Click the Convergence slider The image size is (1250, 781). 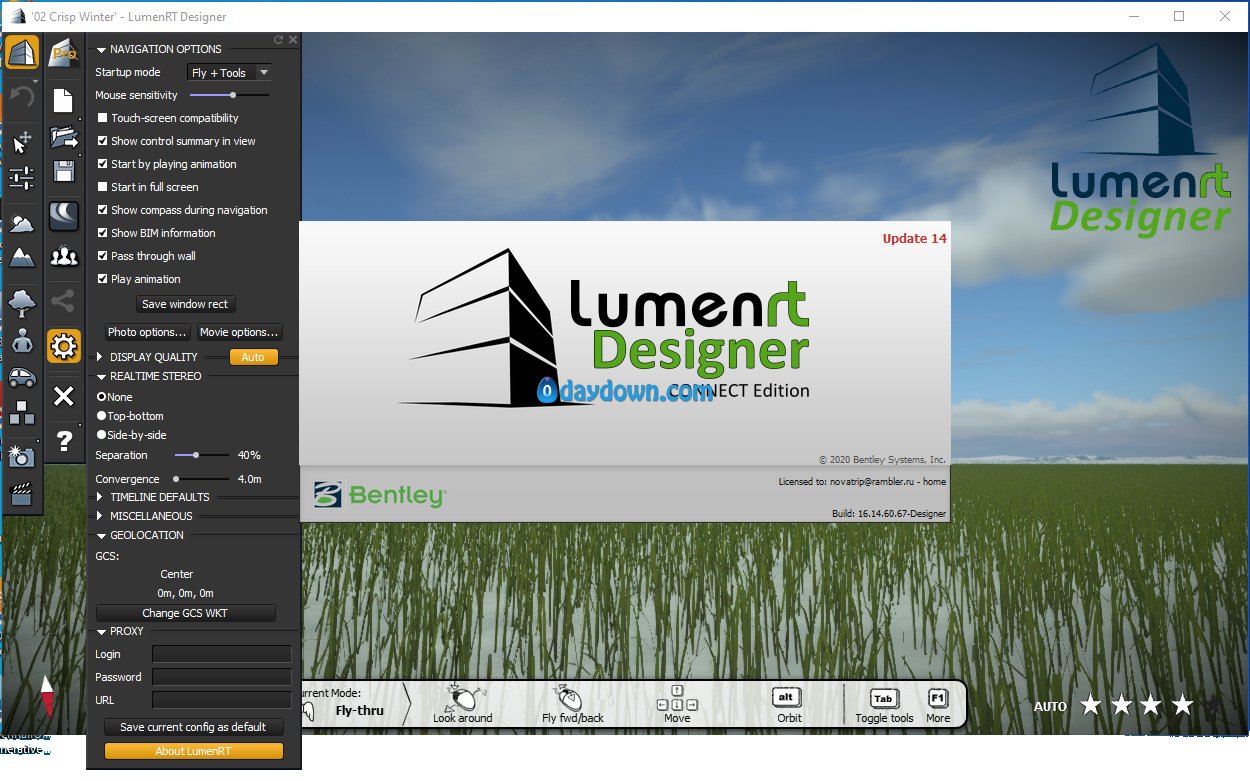click(202, 479)
